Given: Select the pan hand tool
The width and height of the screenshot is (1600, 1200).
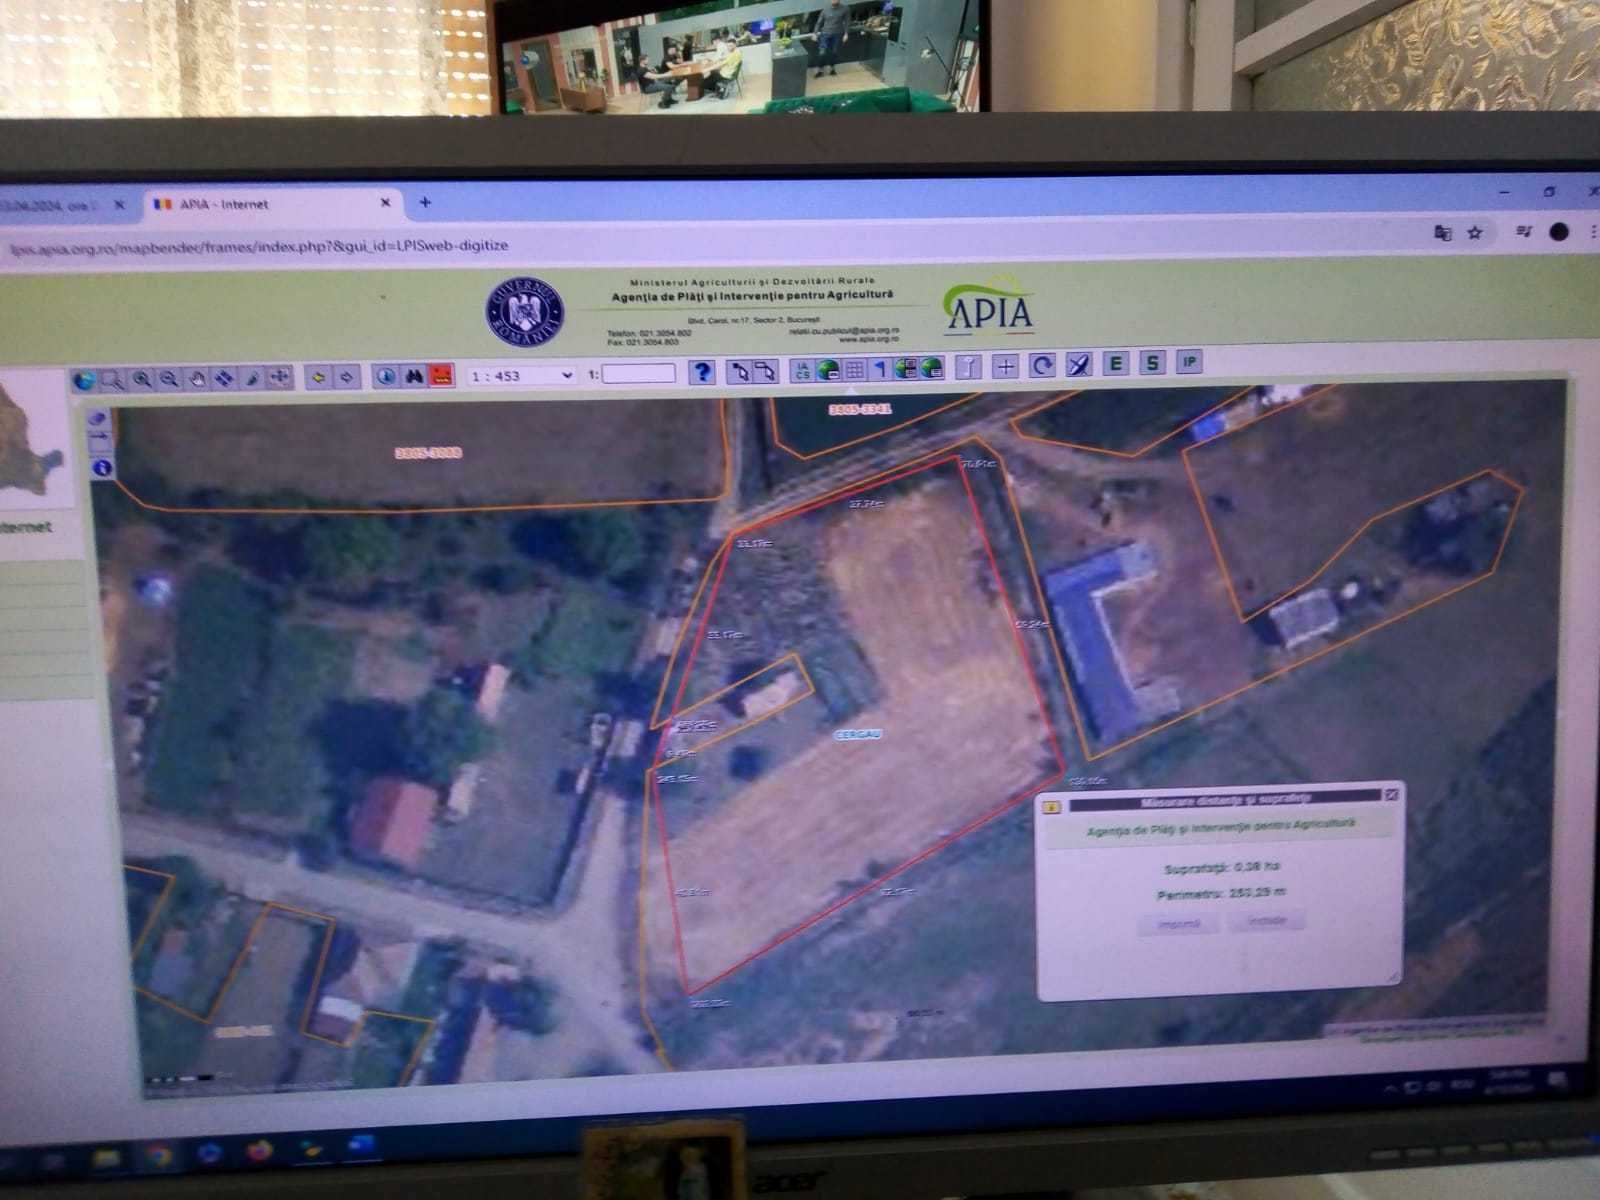Looking at the screenshot, I should pyautogui.click(x=197, y=378).
